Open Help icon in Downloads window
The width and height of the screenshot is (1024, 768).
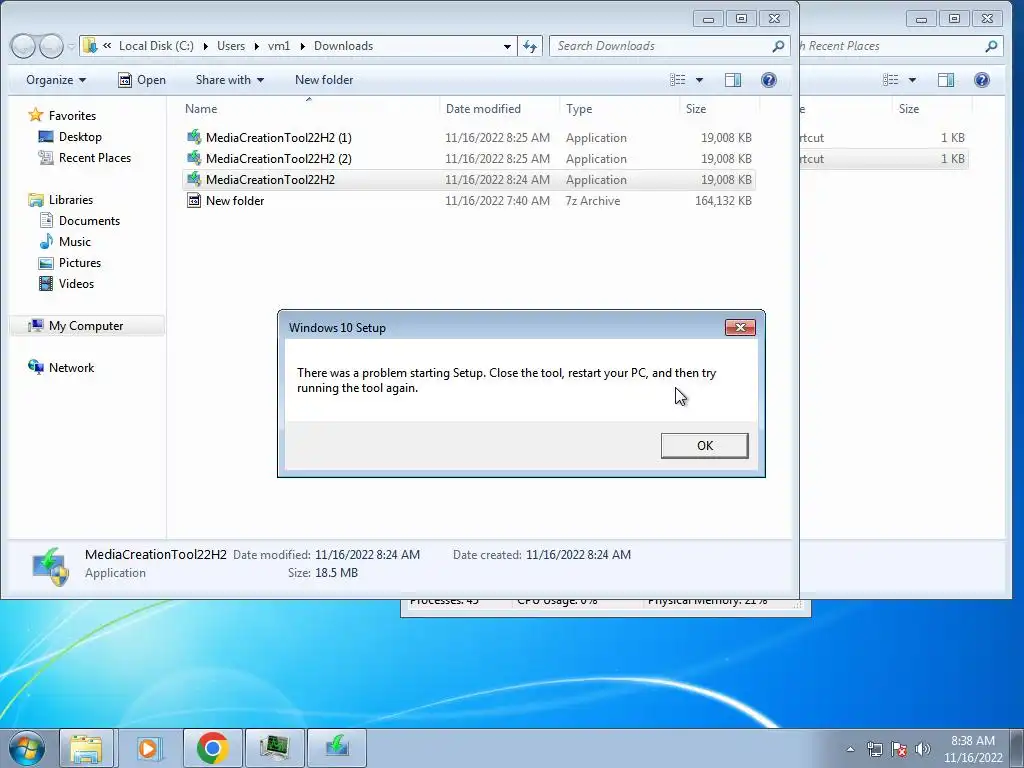pos(769,80)
